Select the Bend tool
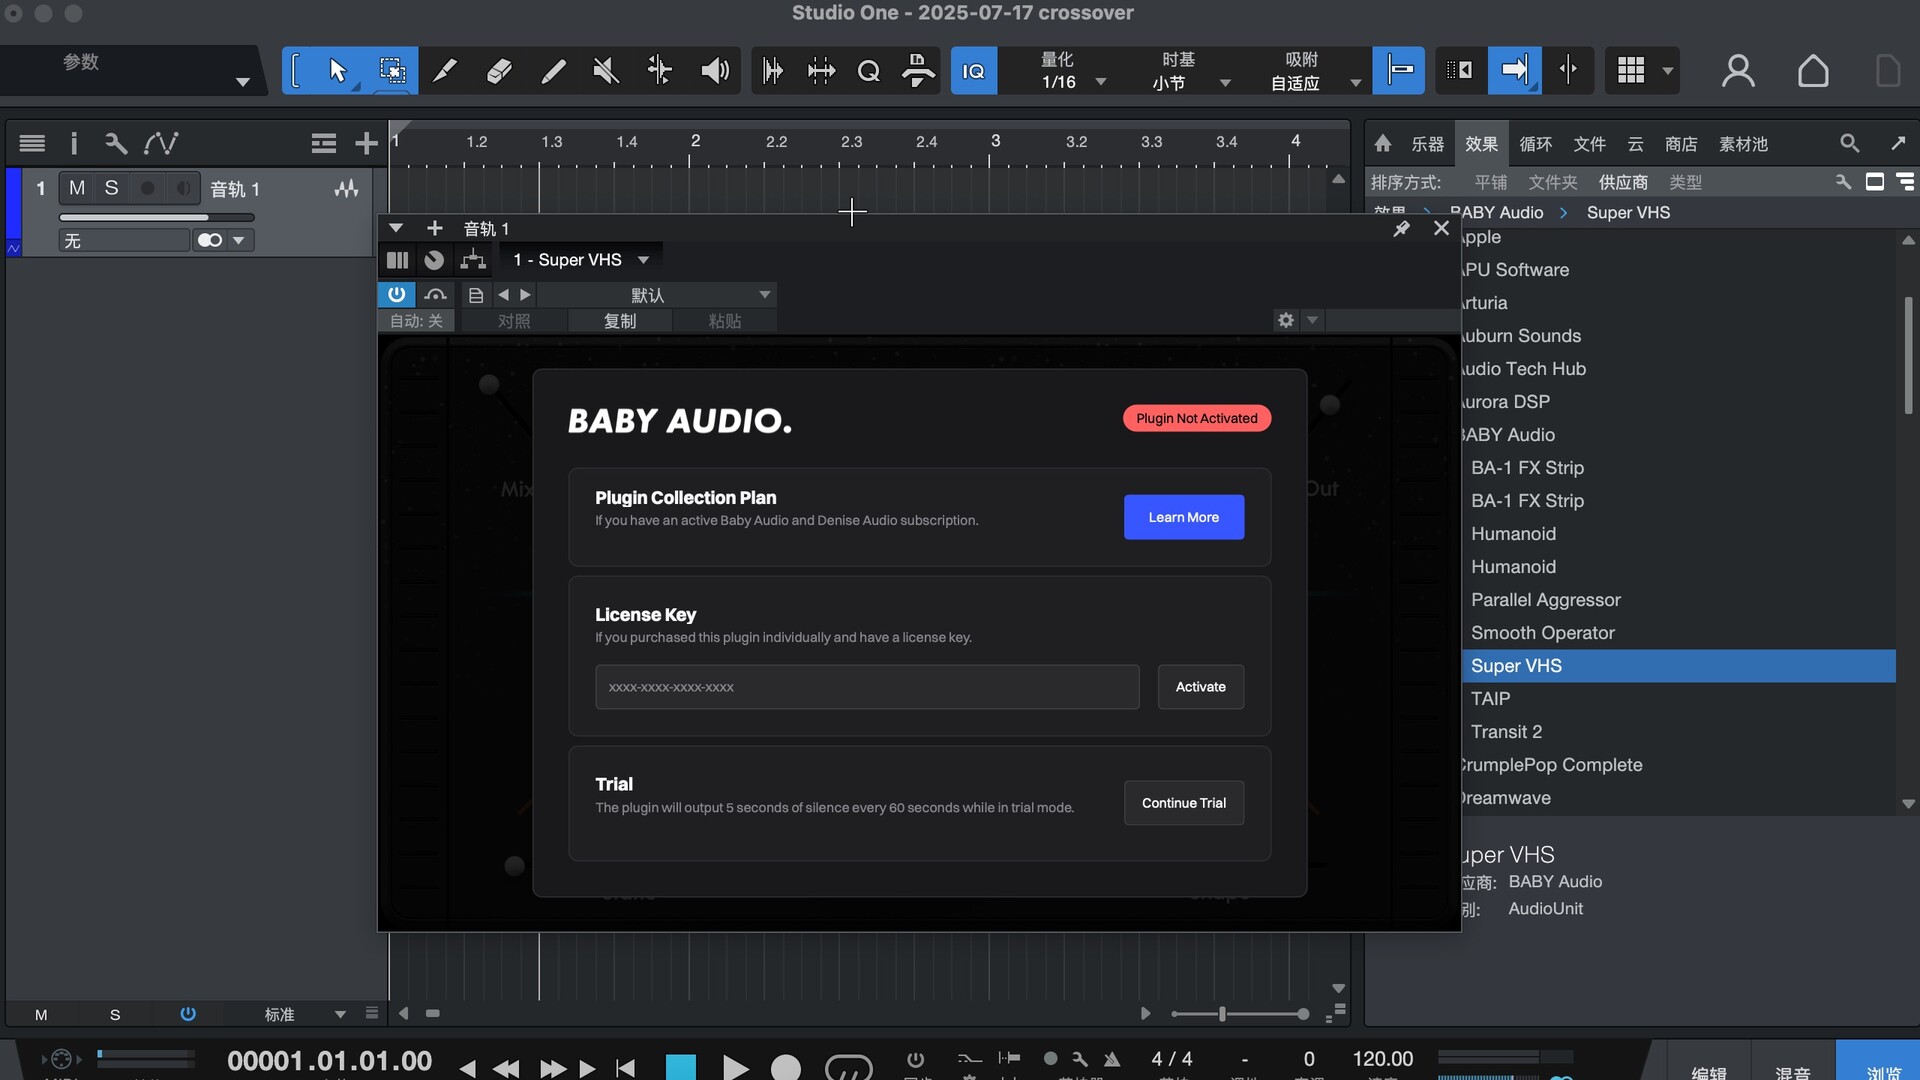Image resolution: width=1920 pixels, height=1080 pixels. coord(660,71)
